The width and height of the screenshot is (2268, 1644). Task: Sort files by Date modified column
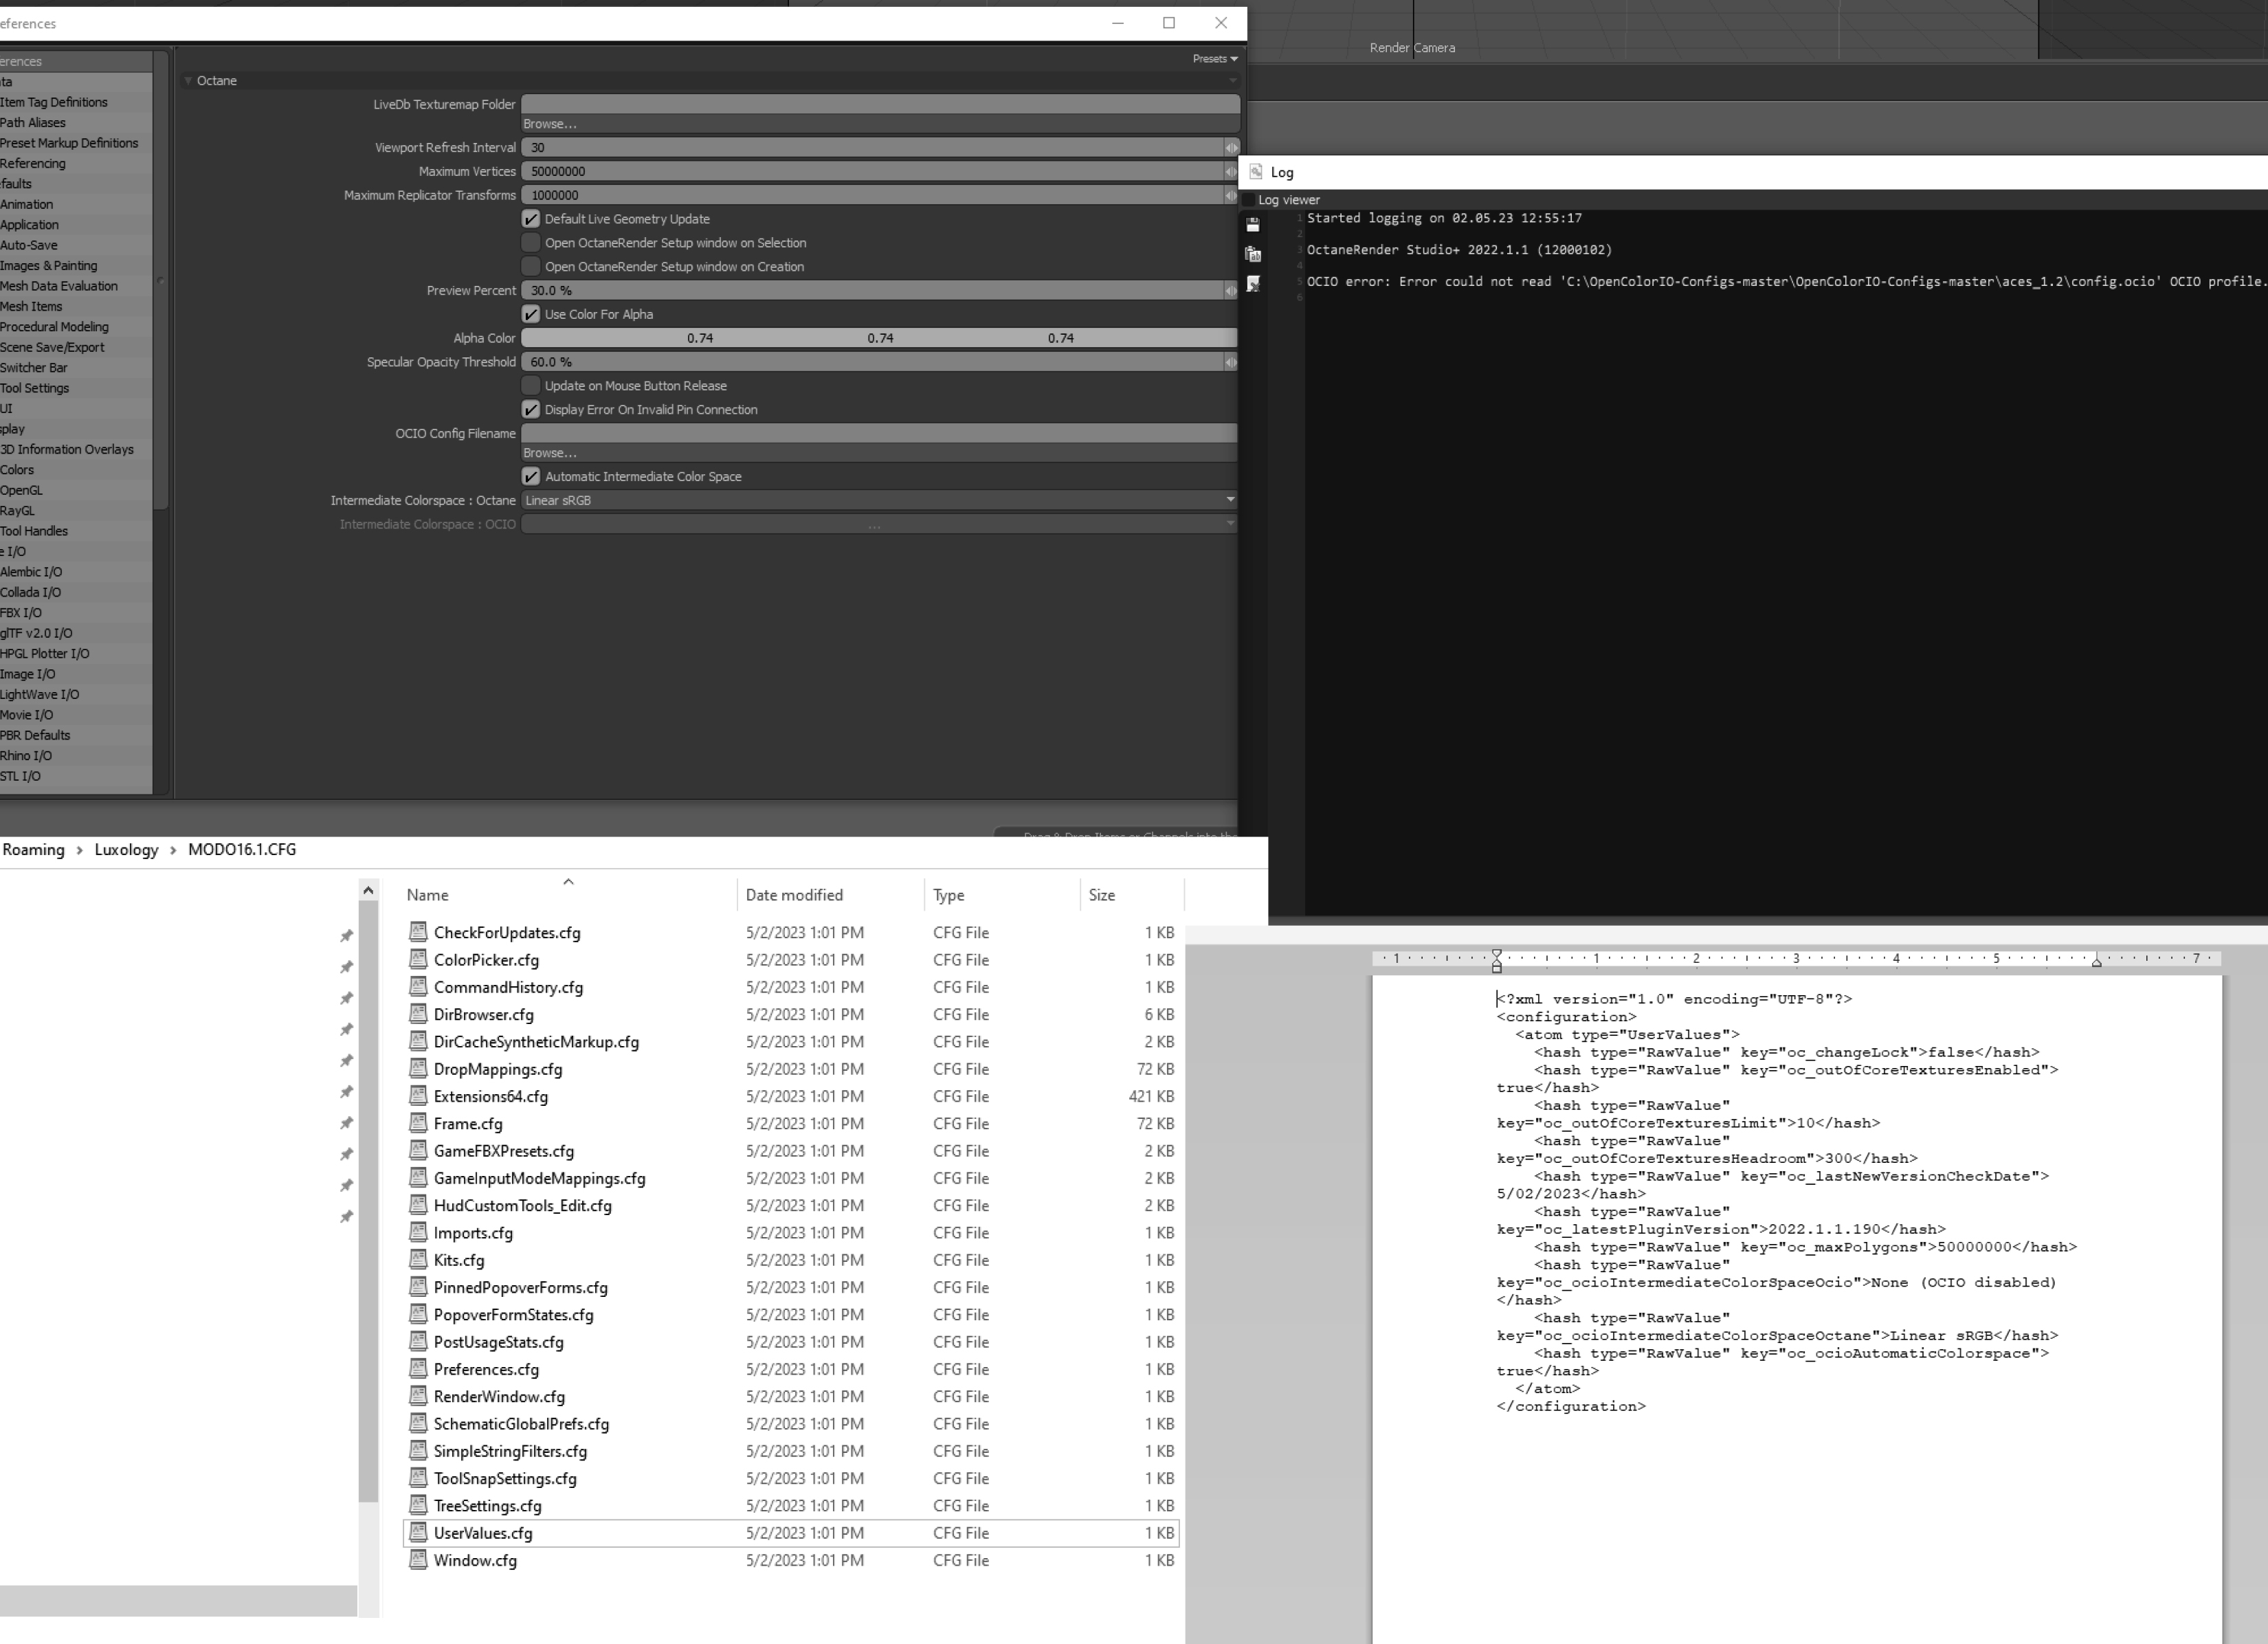794,895
